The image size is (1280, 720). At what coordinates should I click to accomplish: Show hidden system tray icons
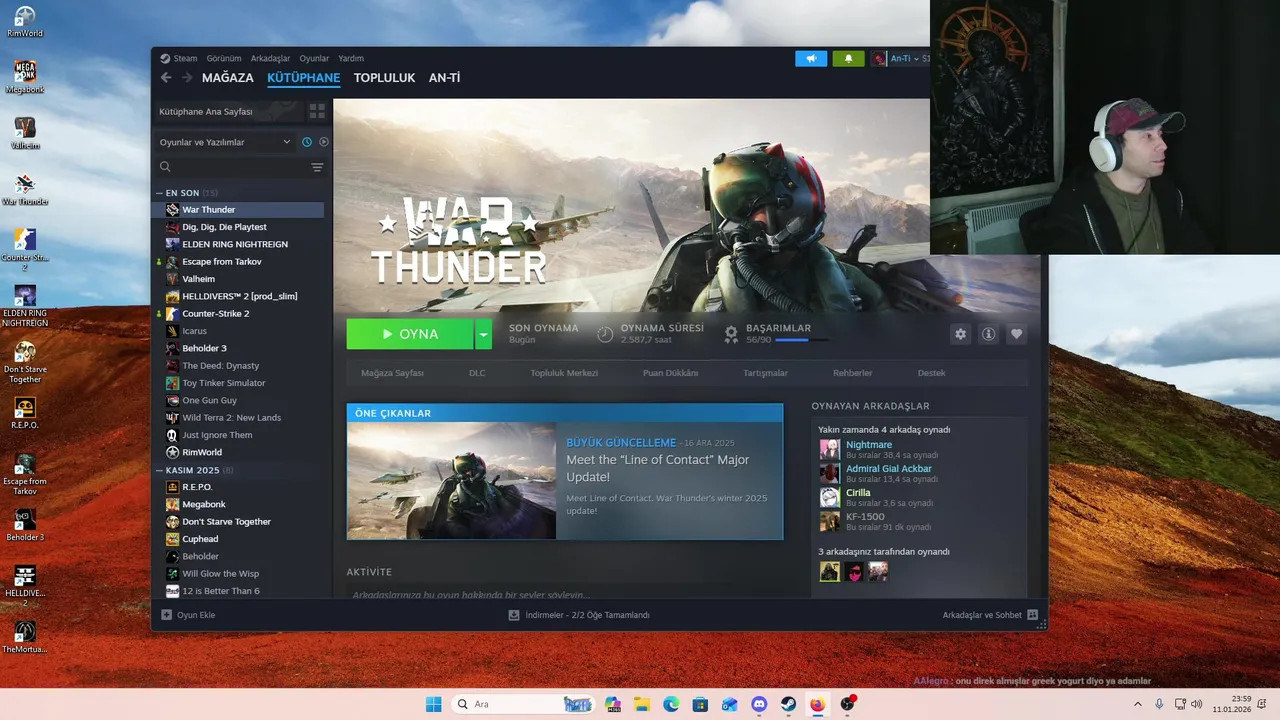(x=1137, y=704)
